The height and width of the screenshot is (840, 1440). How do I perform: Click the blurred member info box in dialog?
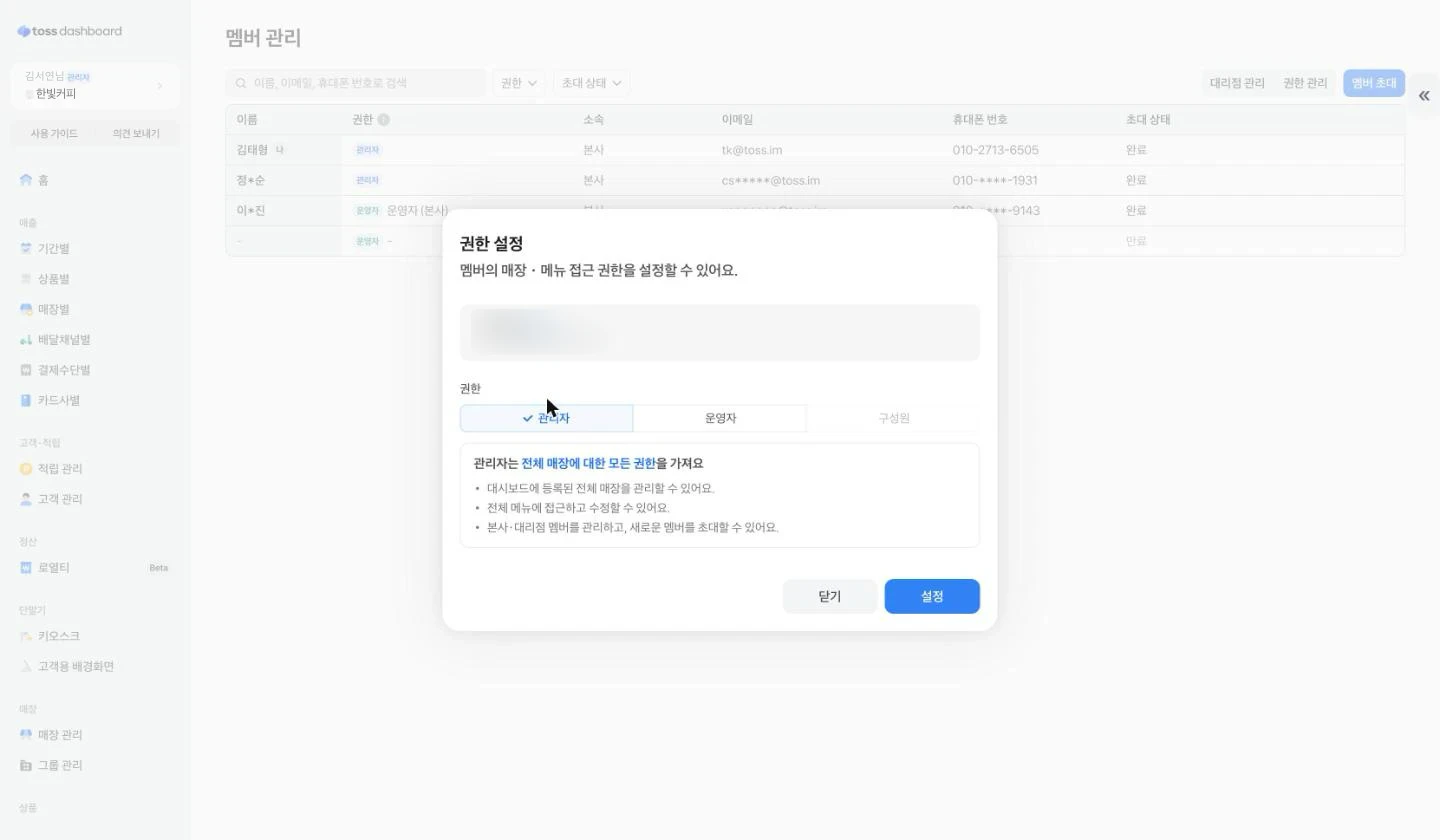(x=720, y=333)
